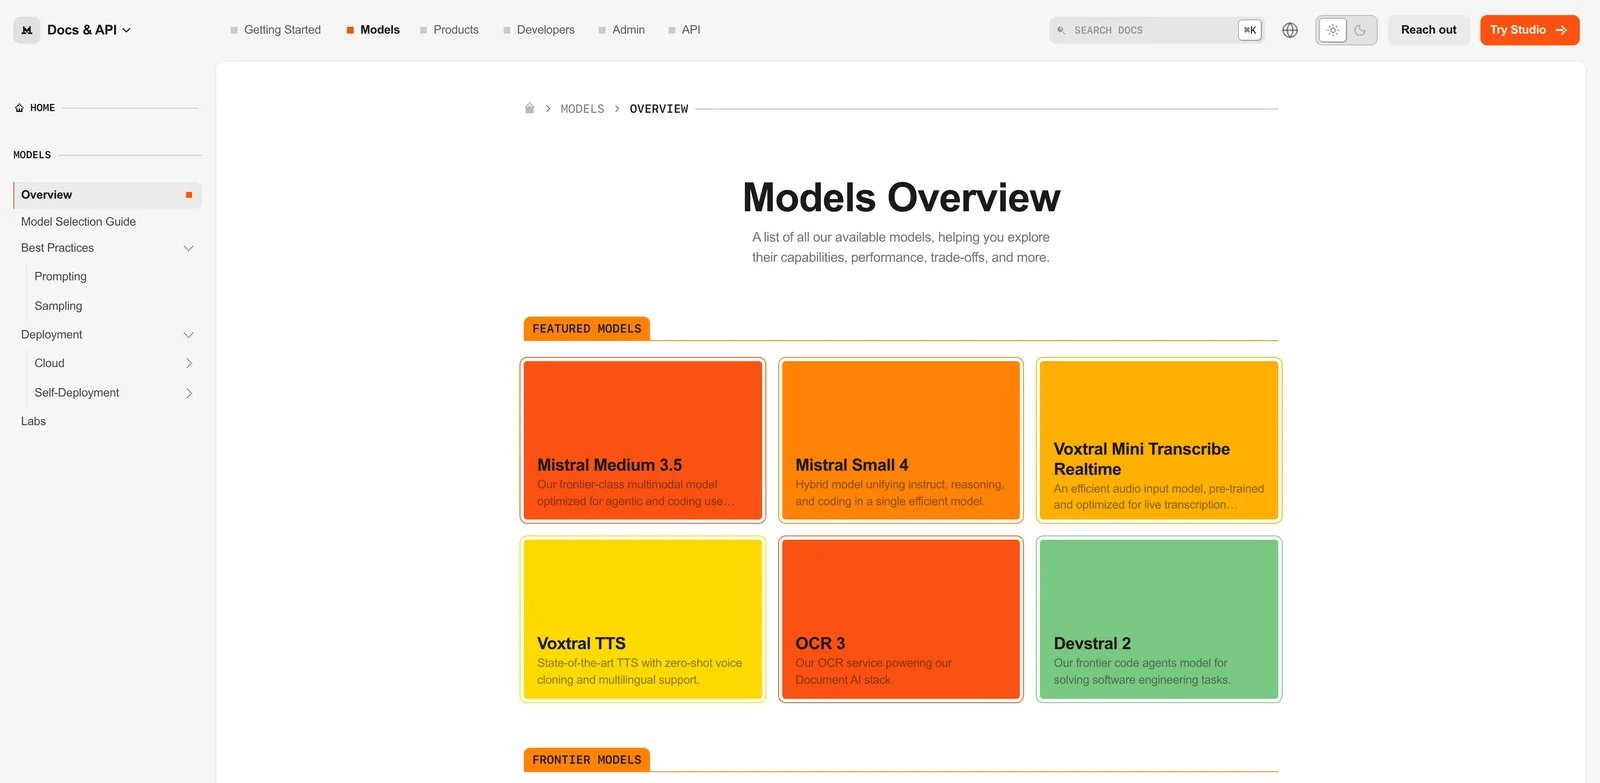Open the Docs & API dropdown
The height and width of the screenshot is (783, 1600).
89,30
